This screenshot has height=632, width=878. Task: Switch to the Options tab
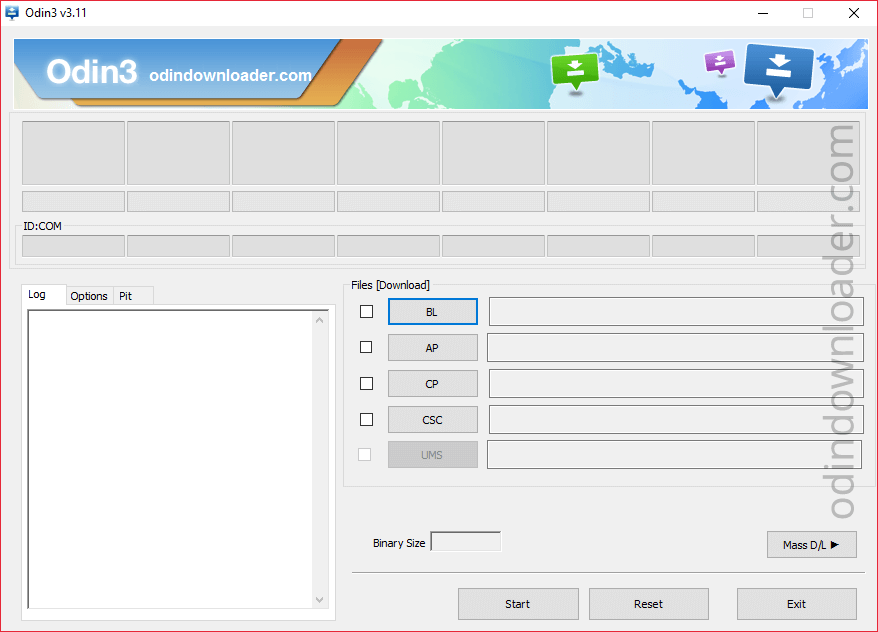click(89, 296)
